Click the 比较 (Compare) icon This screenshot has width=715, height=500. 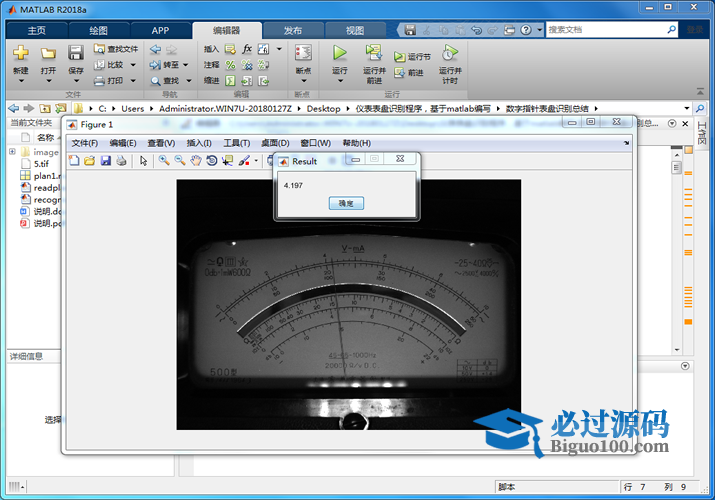[99, 65]
